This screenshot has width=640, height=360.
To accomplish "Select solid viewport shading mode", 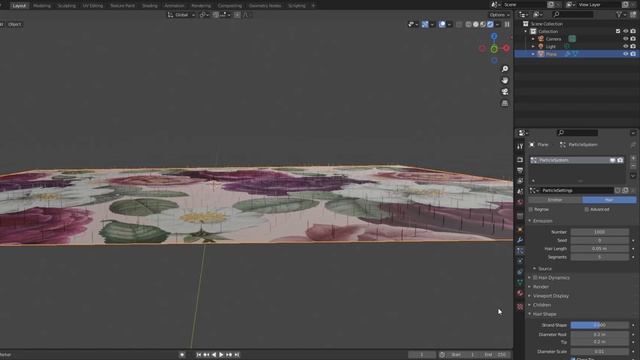I will tap(476, 24).
